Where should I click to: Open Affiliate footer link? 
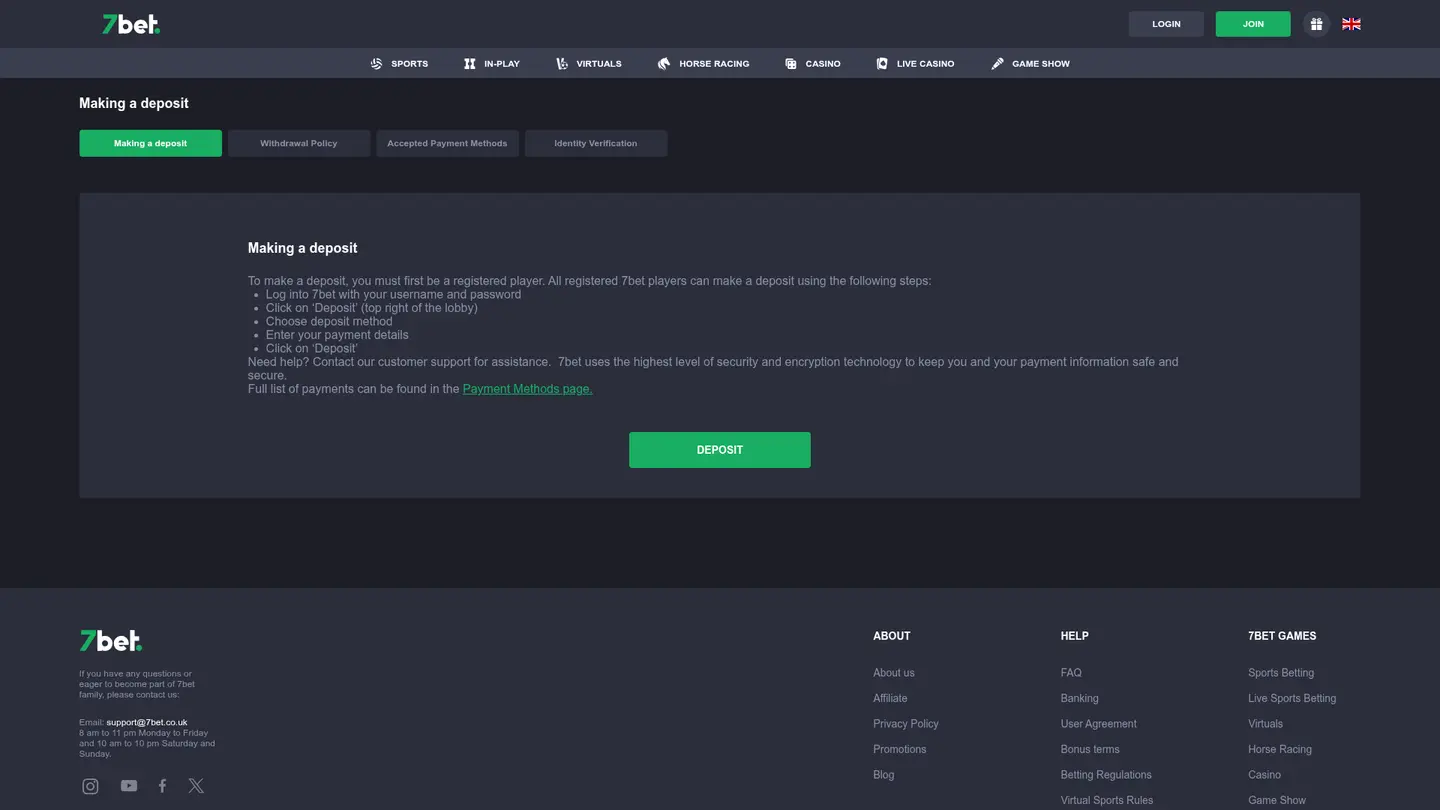[890, 698]
